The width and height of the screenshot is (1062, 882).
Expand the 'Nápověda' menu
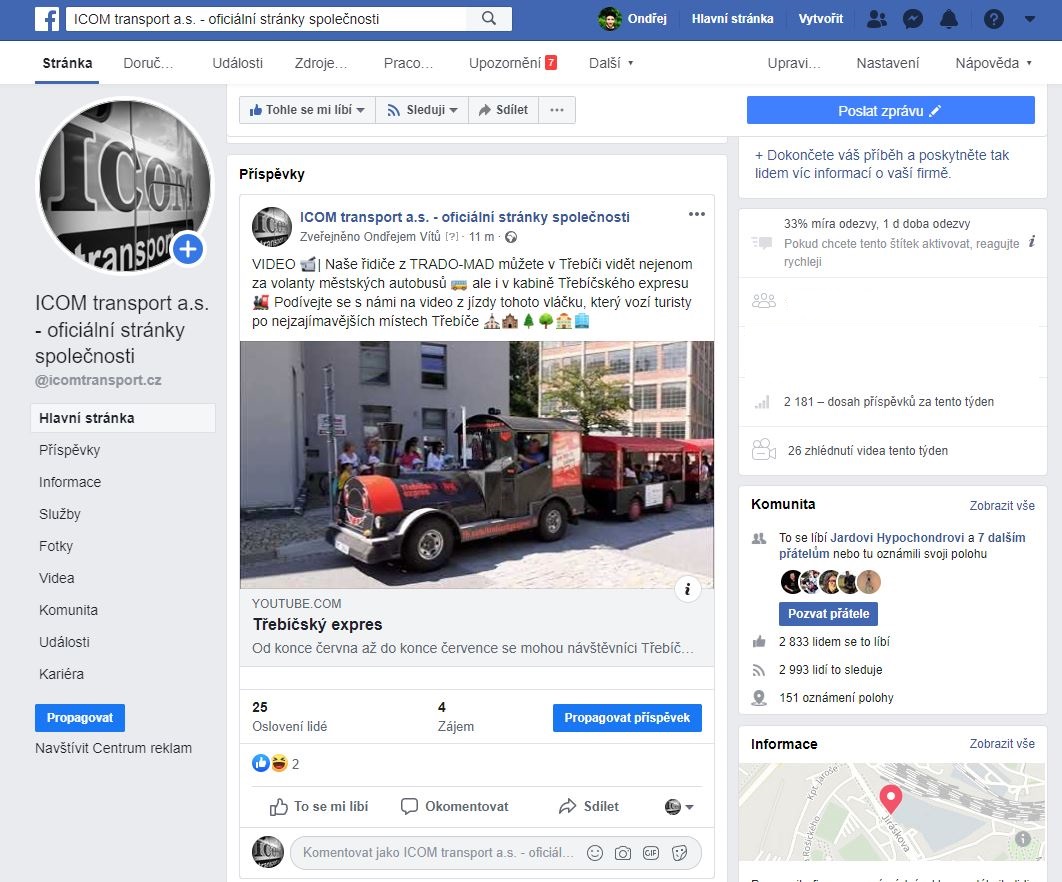click(x=994, y=63)
